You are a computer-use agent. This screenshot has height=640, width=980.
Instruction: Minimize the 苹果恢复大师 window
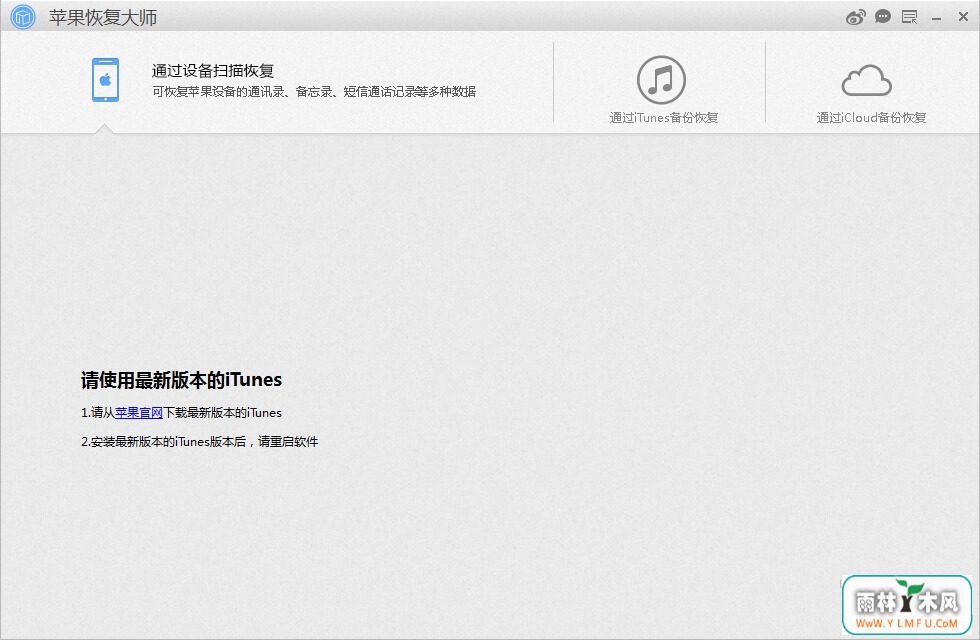click(x=936, y=19)
